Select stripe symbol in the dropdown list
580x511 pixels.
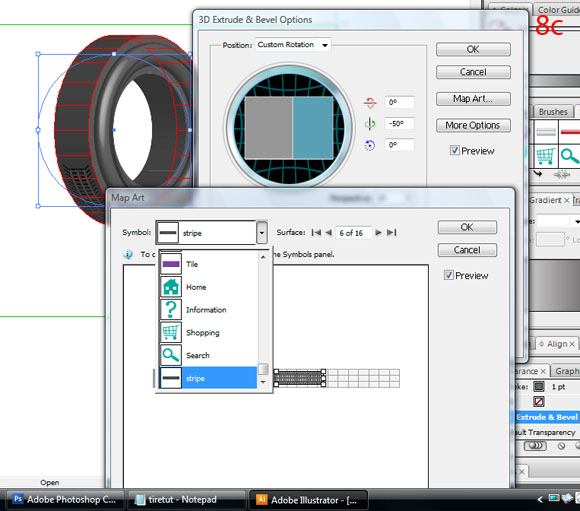208,378
